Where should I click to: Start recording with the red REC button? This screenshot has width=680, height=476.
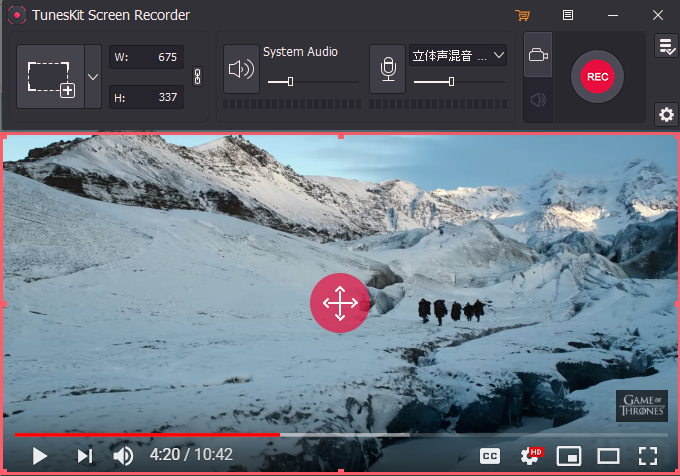click(x=597, y=77)
